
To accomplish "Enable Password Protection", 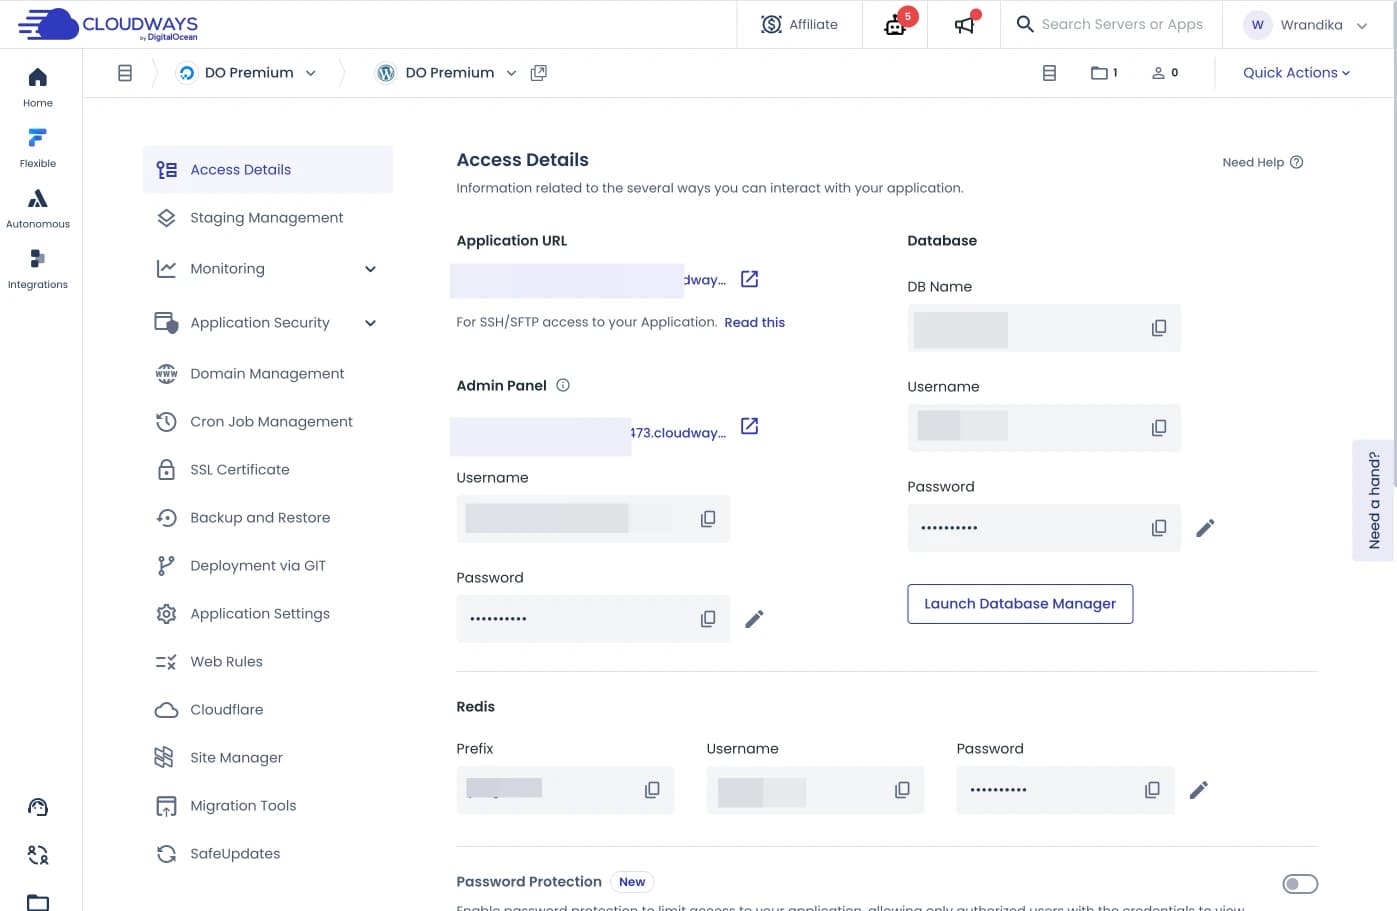I will [1300, 884].
